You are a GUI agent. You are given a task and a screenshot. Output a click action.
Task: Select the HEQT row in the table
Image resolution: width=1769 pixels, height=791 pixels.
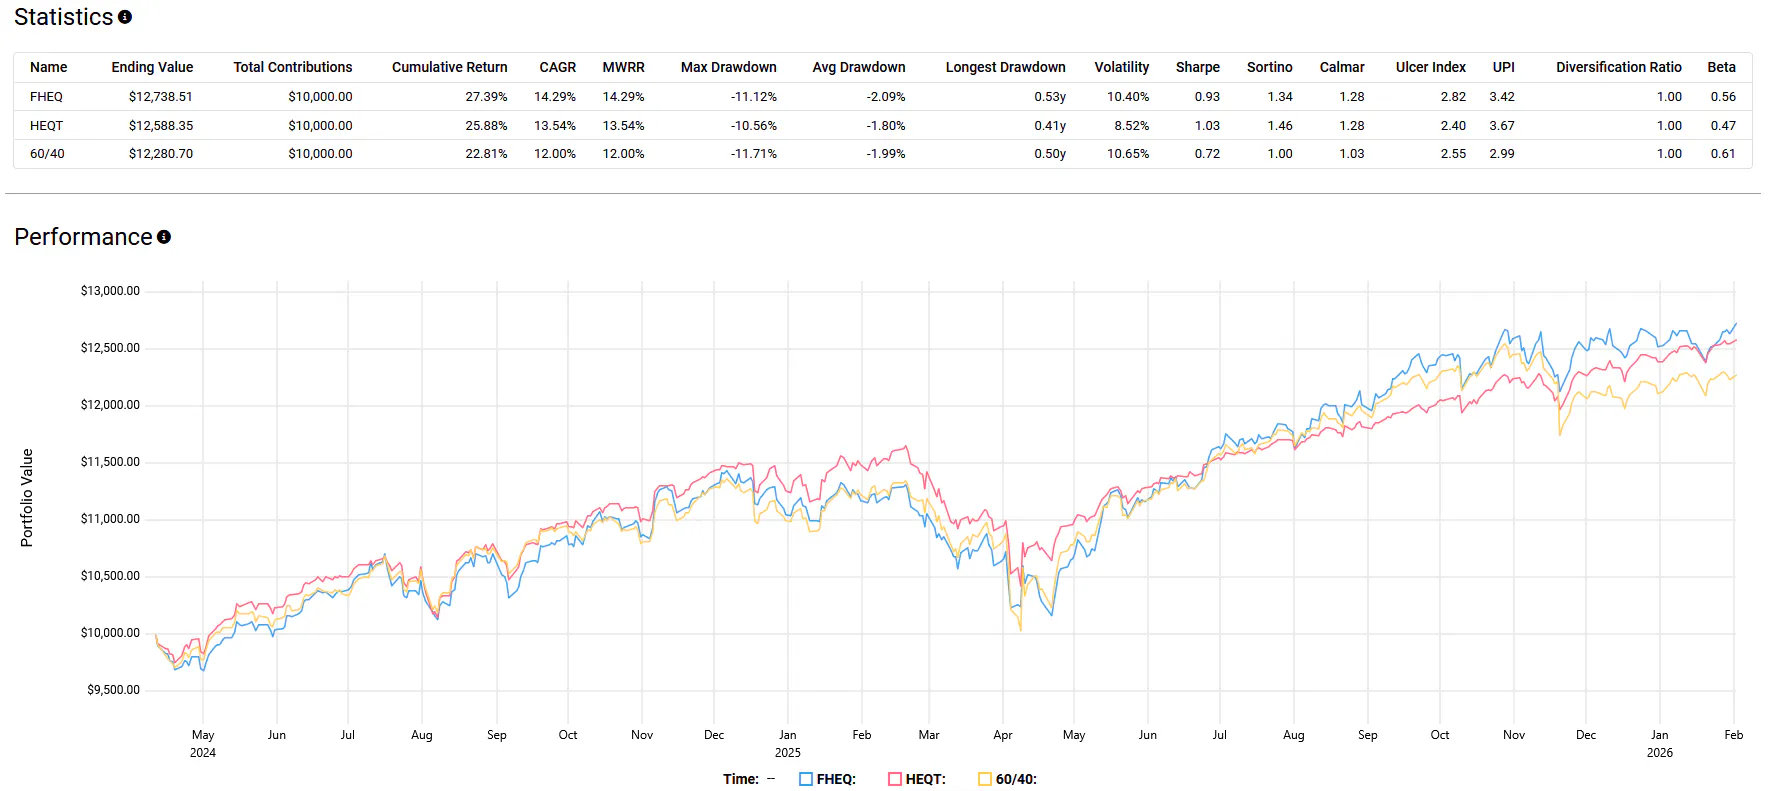pos(47,125)
